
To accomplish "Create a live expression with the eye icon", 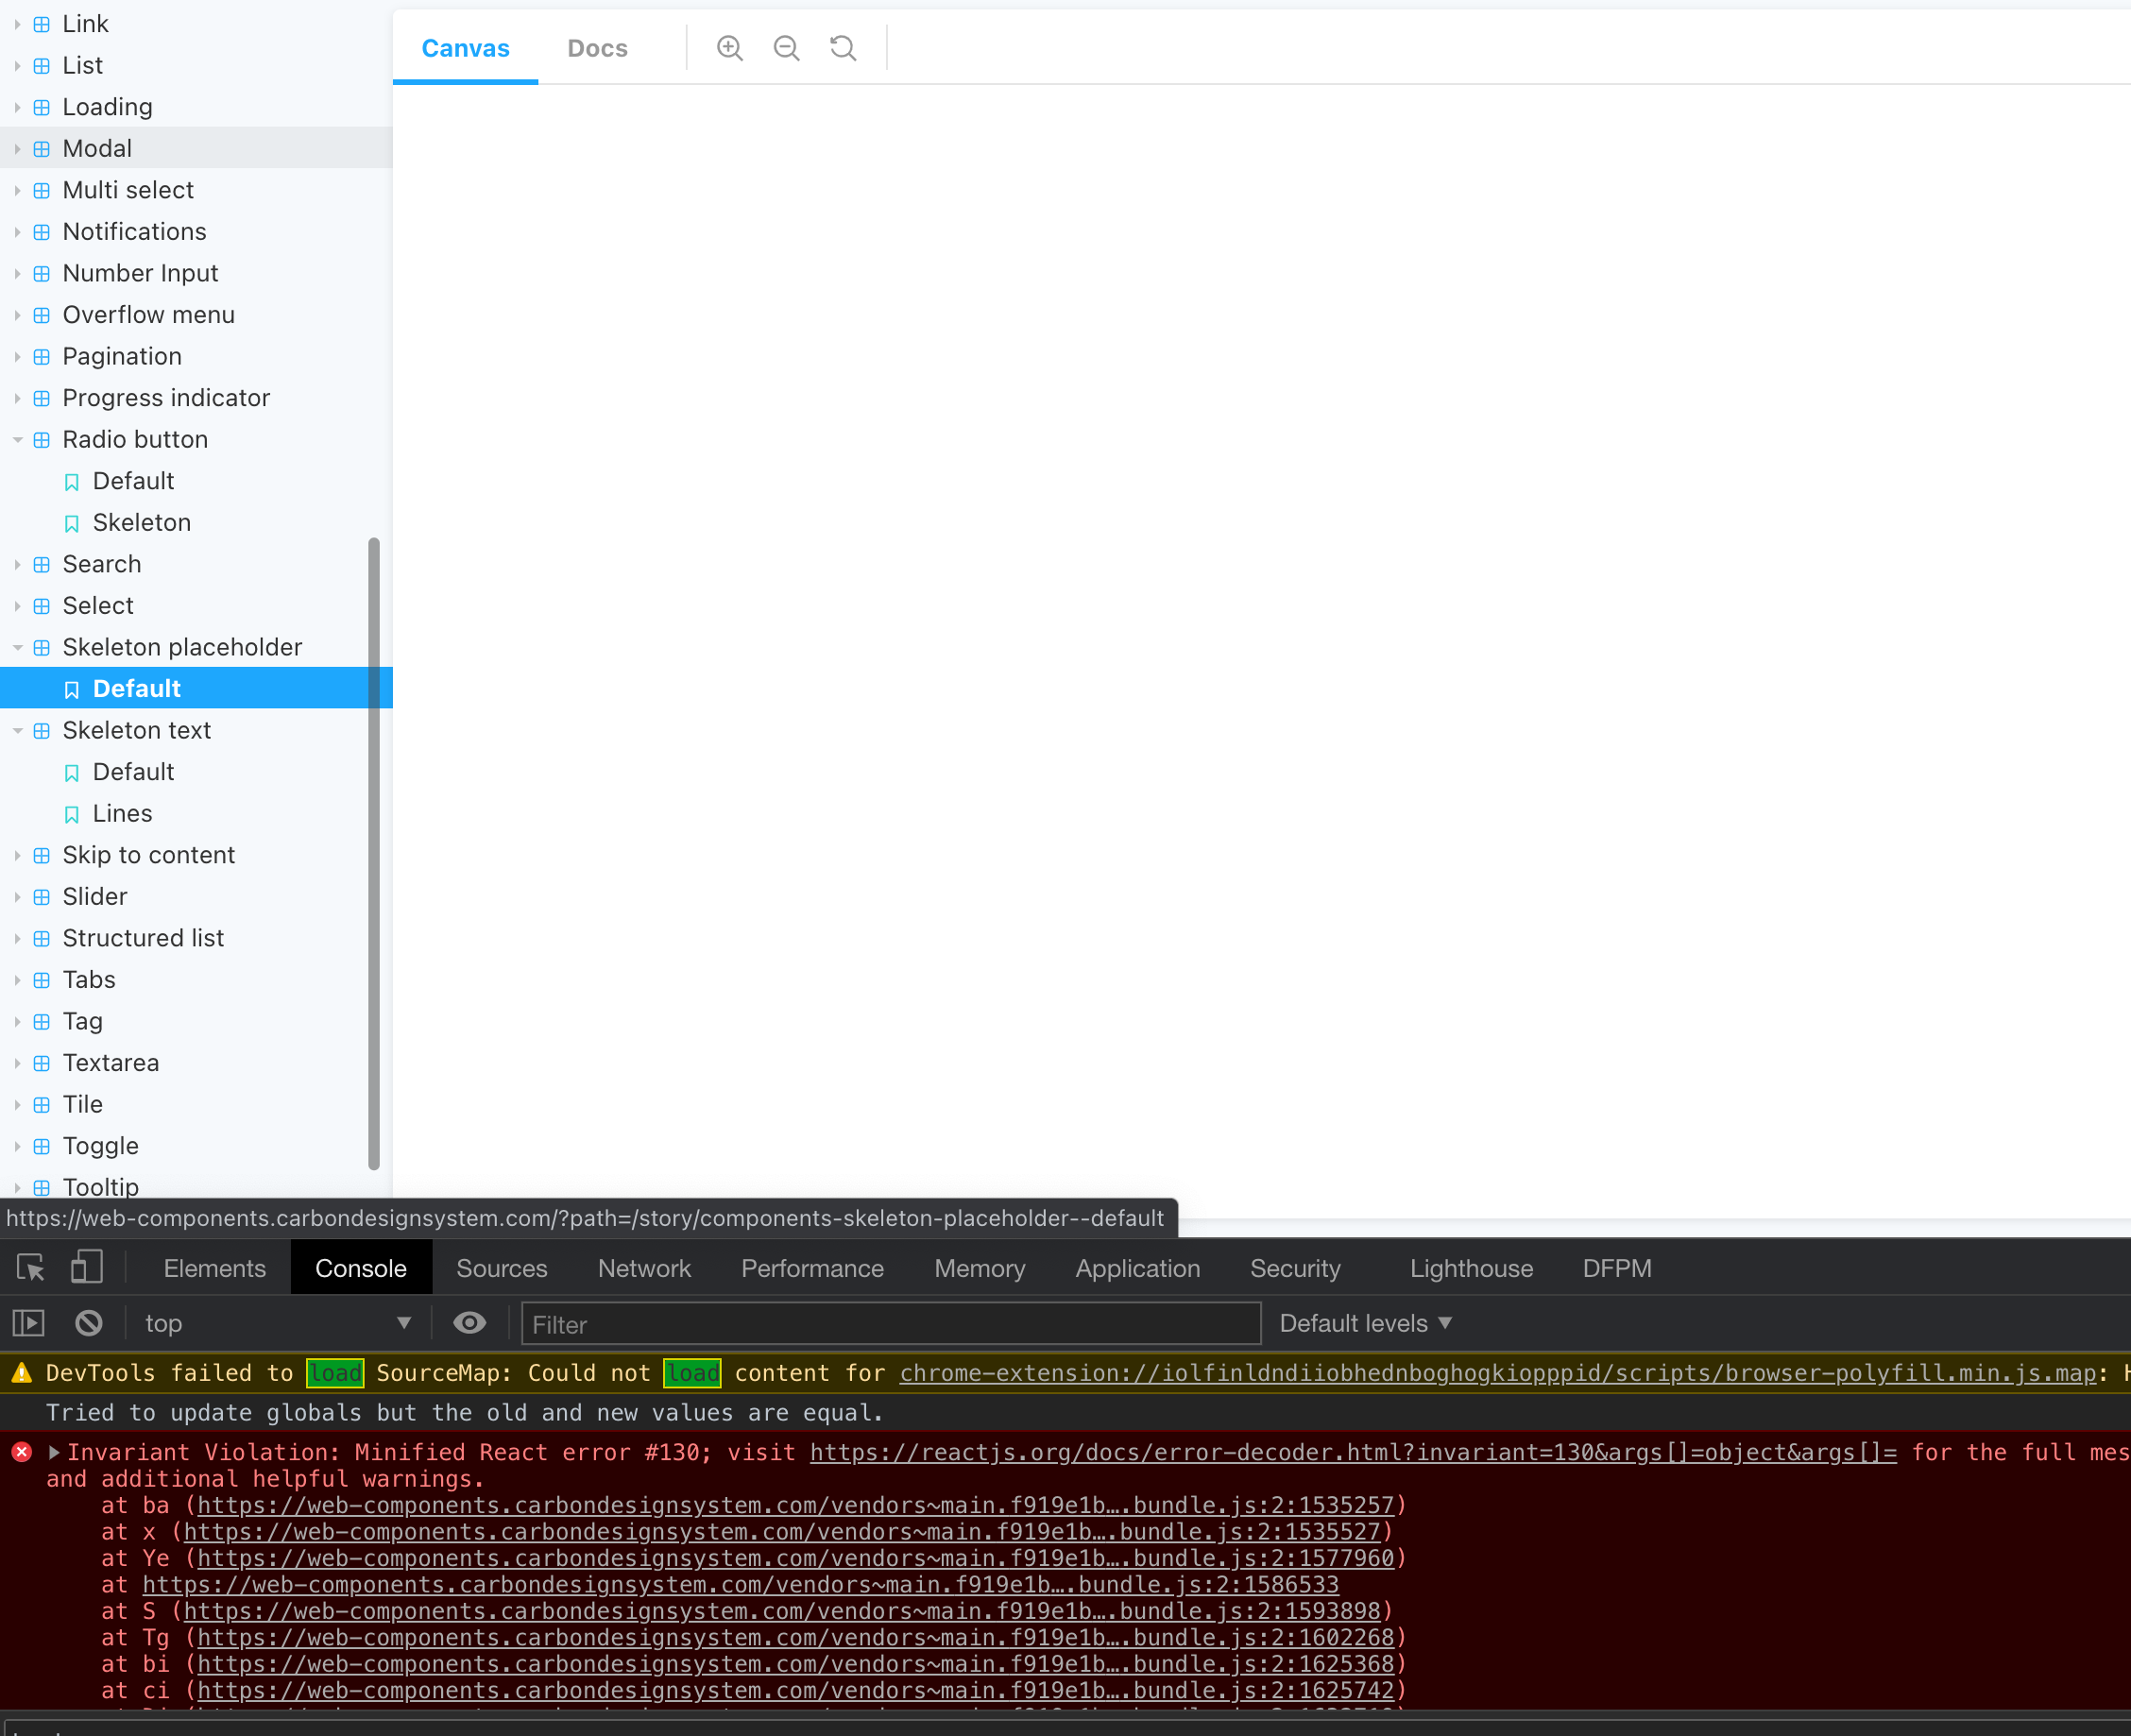I will point(469,1322).
